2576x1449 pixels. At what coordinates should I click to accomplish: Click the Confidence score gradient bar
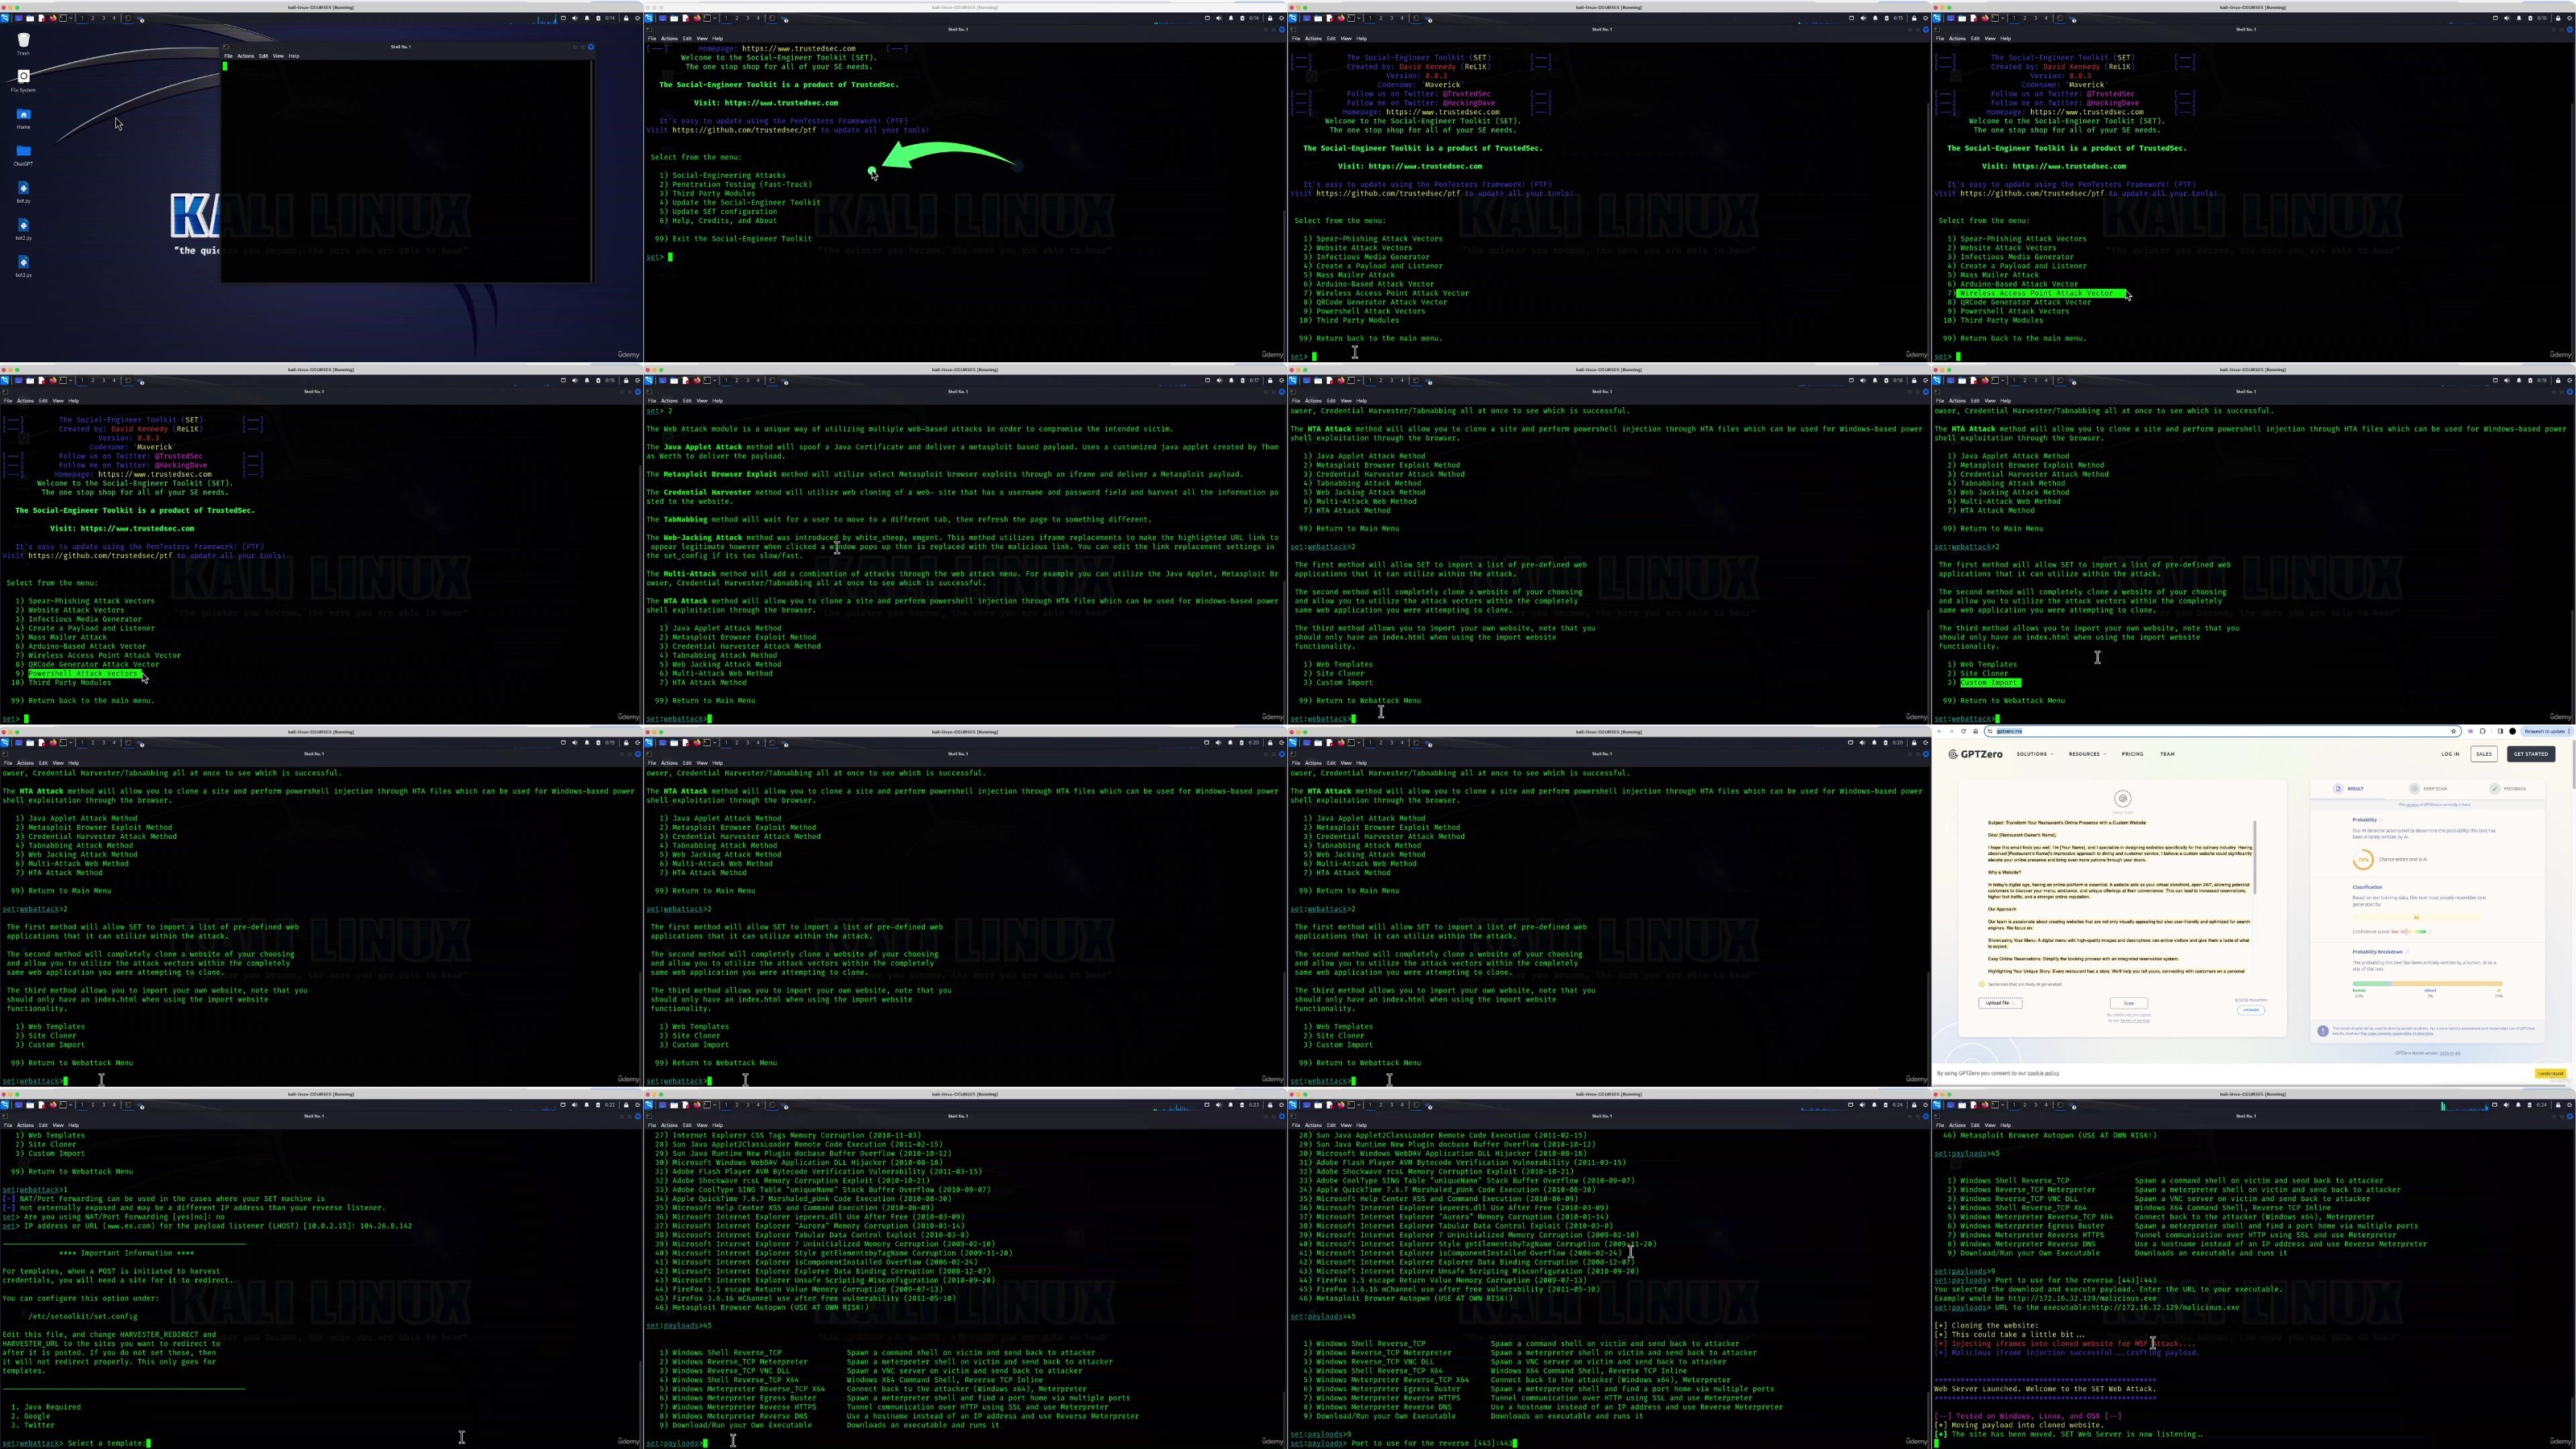tap(2415, 932)
